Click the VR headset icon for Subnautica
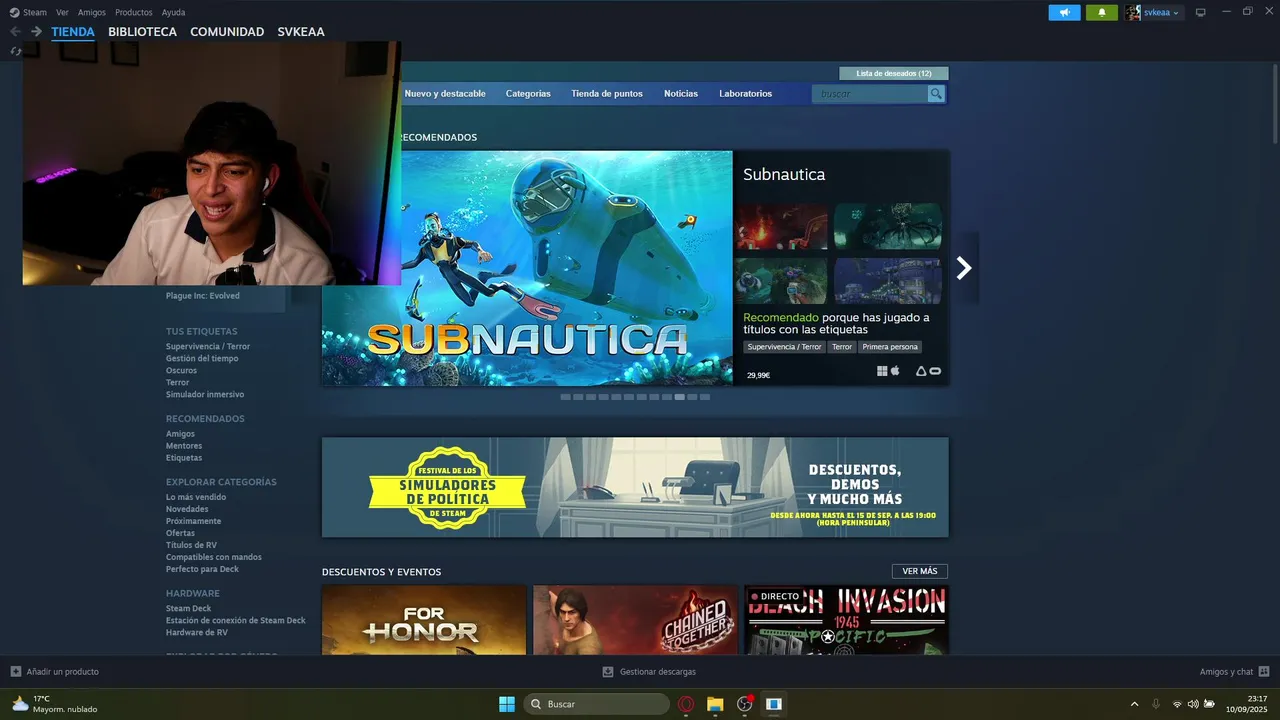1280x720 pixels. (x=935, y=371)
